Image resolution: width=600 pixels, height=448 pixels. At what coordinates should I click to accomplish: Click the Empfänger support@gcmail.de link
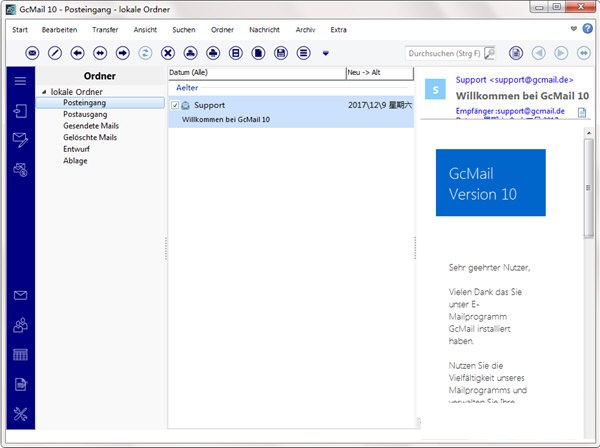510,111
